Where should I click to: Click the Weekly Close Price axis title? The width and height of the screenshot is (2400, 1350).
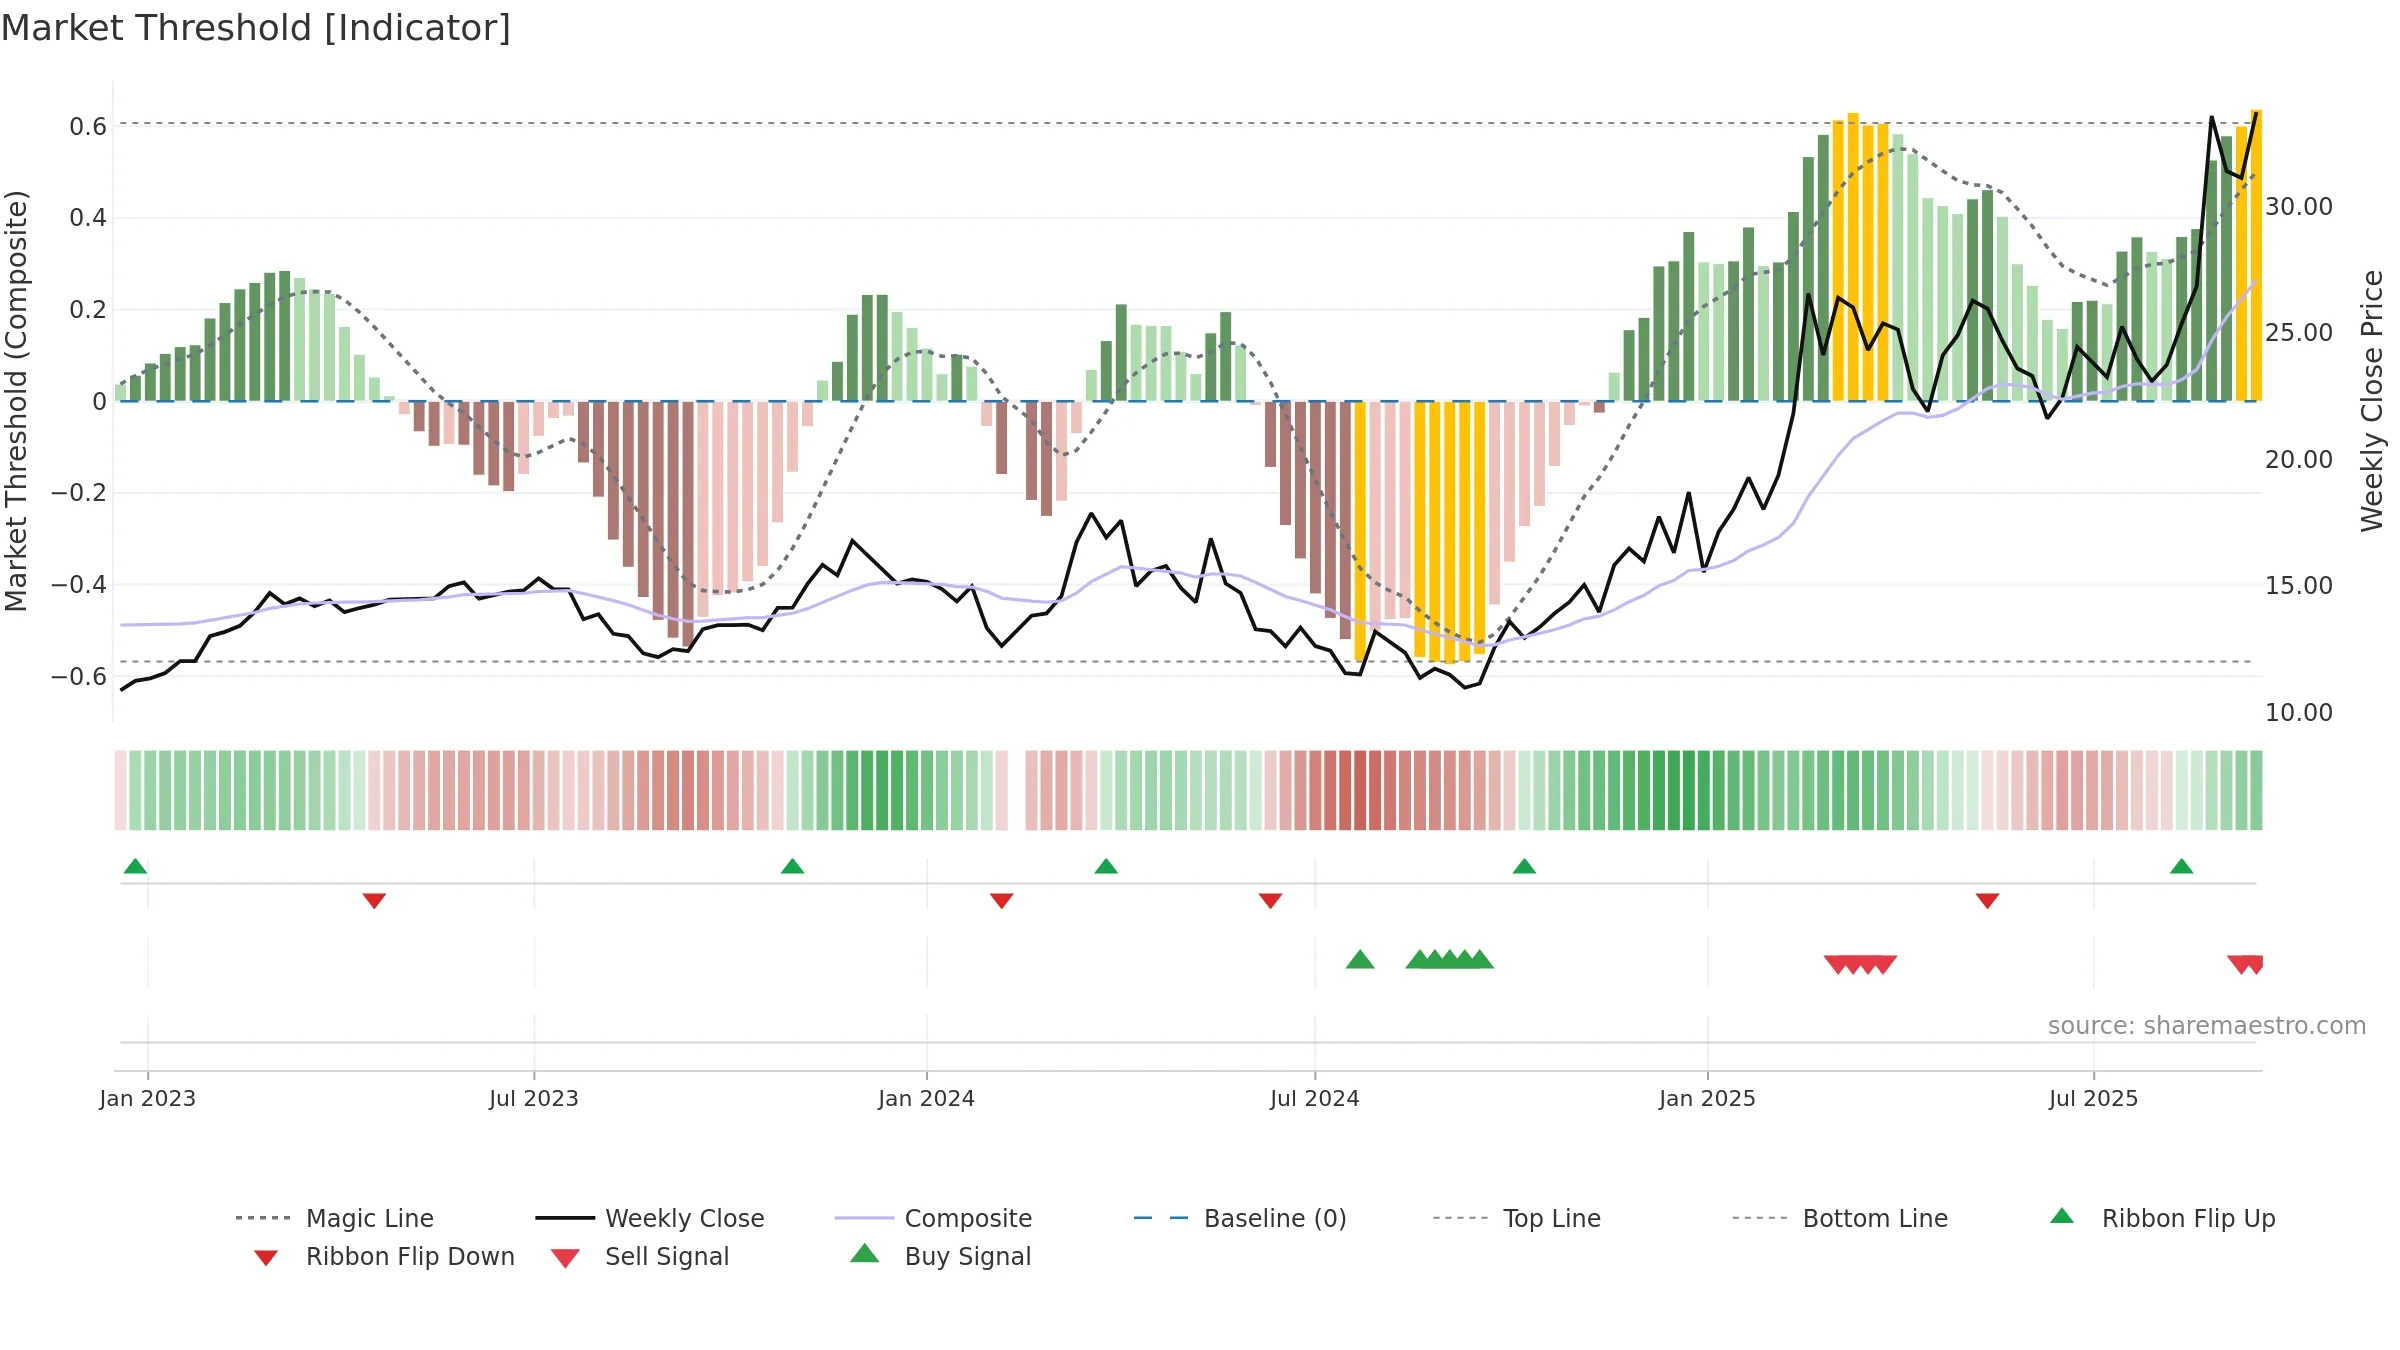(2372, 400)
